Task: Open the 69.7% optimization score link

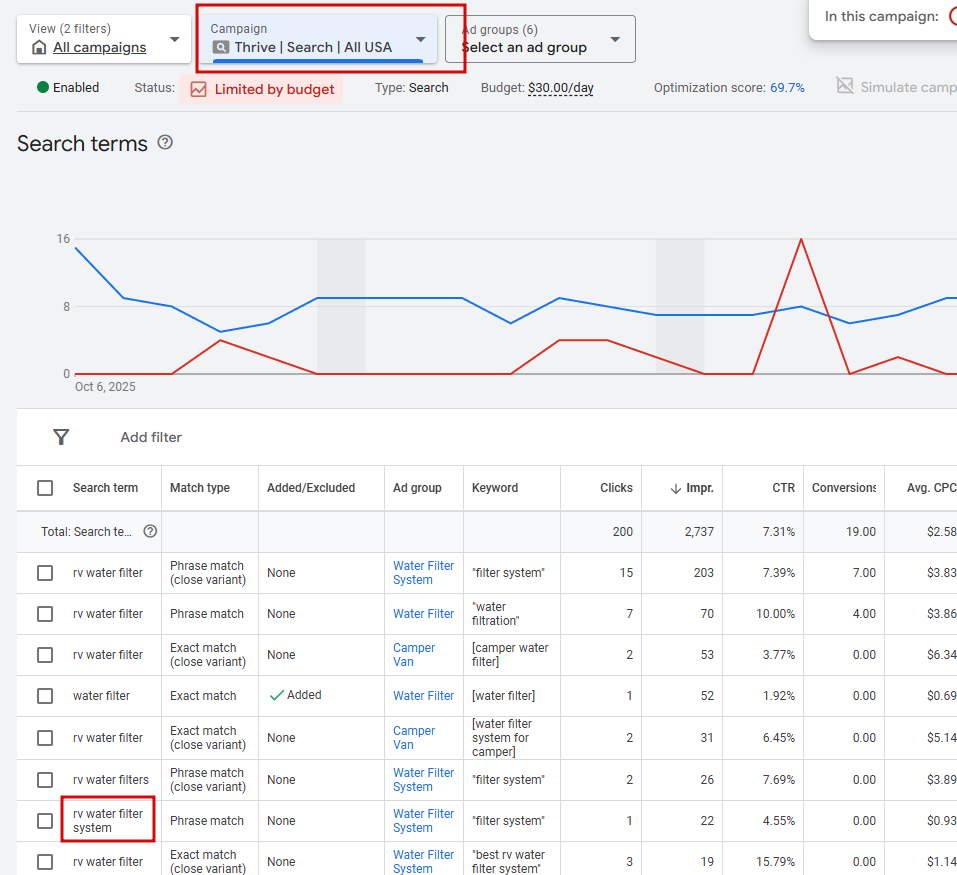Action: click(x=787, y=88)
